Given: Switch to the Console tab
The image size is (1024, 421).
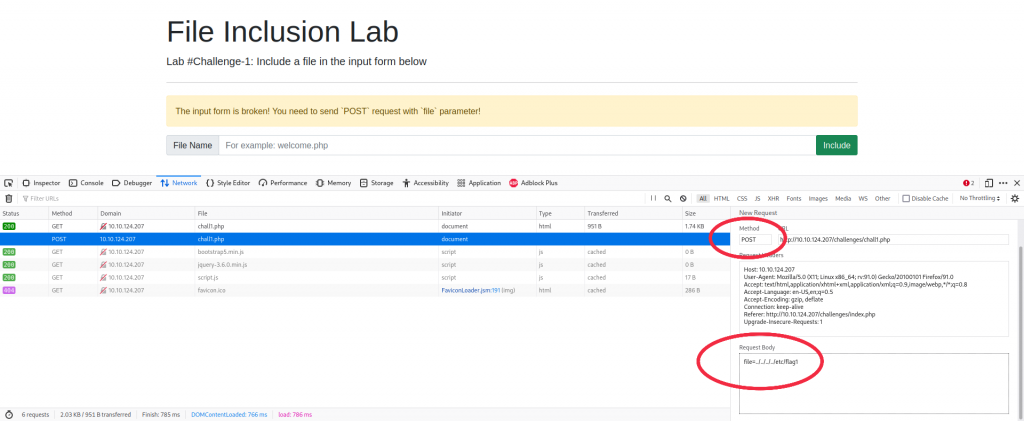Looking at the screenshot, I should click(86, 183).
